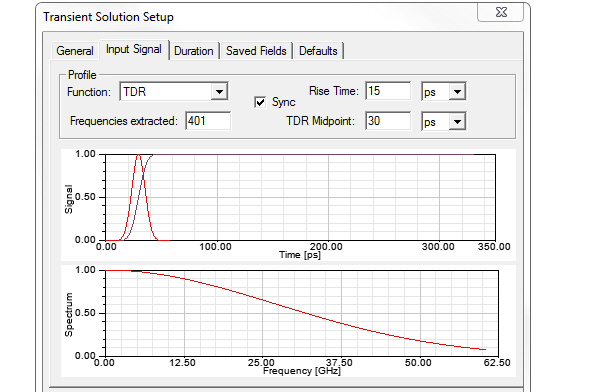Screen dimensions: 600x392
Task: Open the Defaults tab
Action: (318, 51)
